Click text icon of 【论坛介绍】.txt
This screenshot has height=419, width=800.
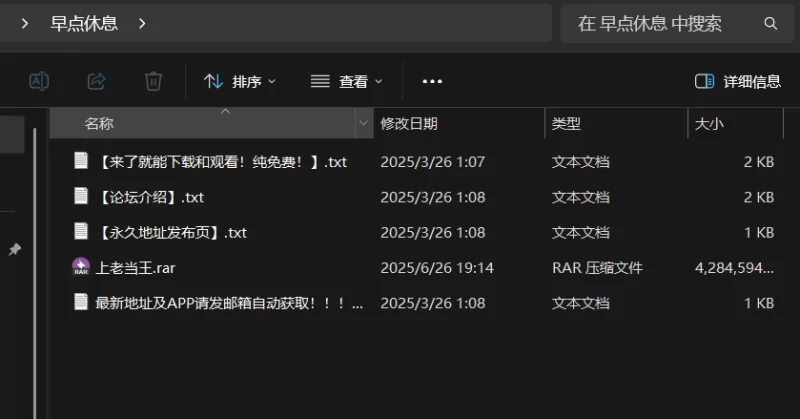pyautogui.click(x=81, y=196)
